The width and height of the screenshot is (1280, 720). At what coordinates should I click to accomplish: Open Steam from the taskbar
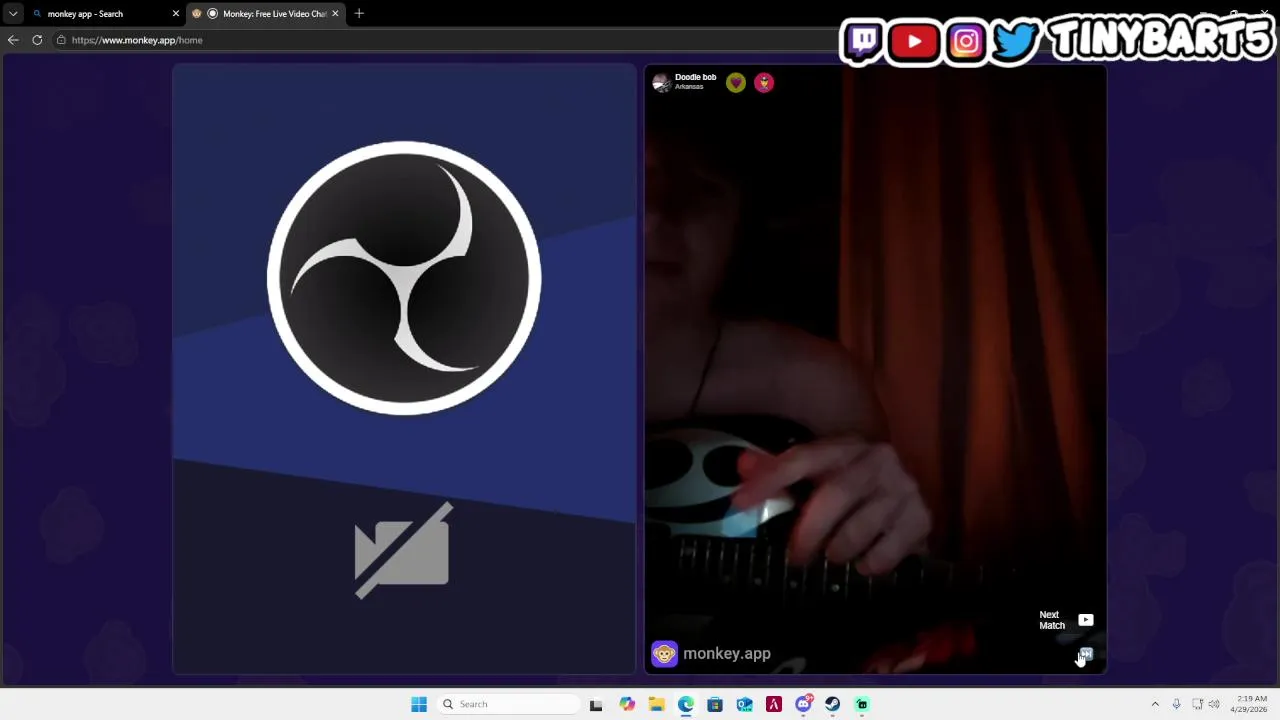pyautogui.click(x=832, y=704)
